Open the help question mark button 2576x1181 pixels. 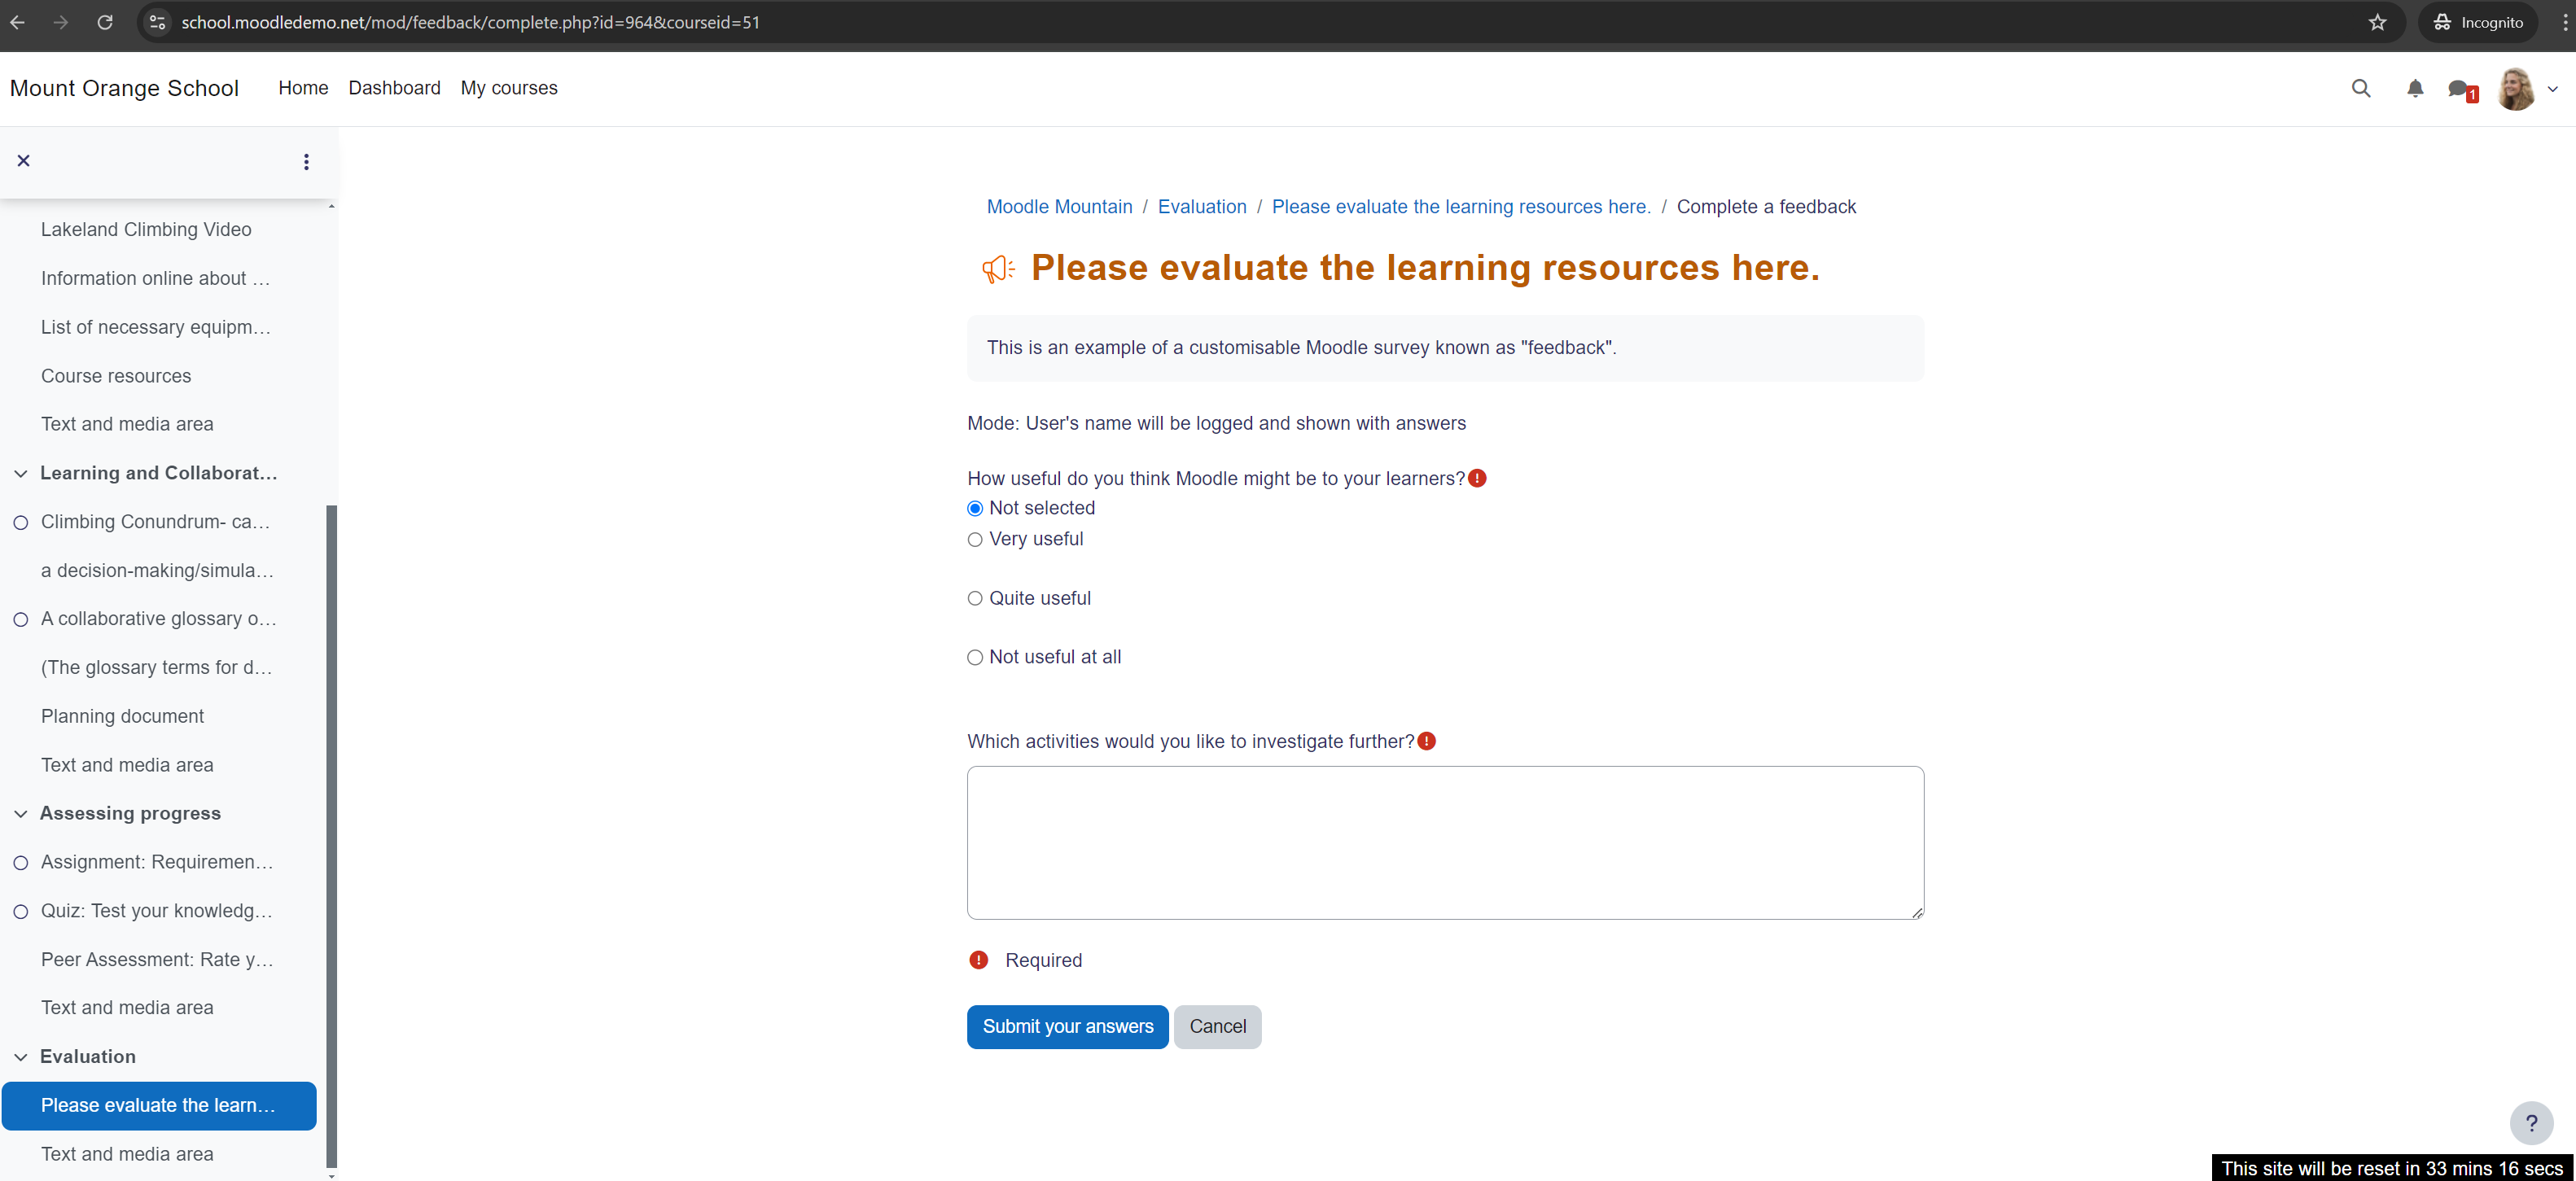click(x=2531, y=1123)
